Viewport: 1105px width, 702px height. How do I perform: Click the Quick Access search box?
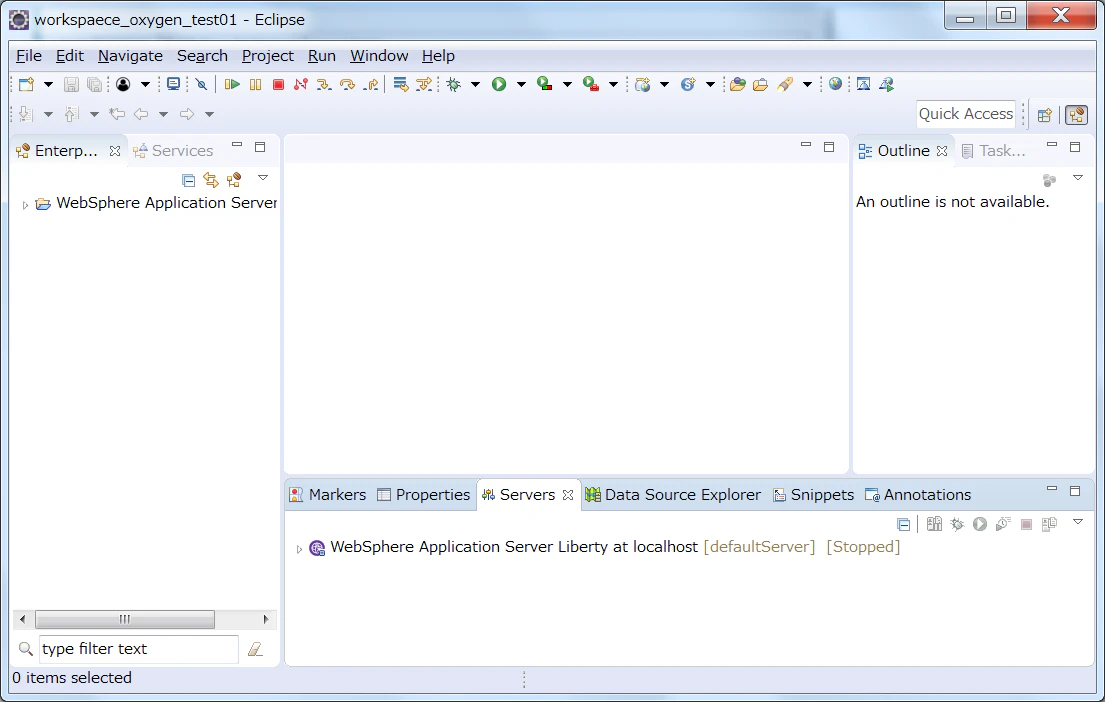[x=965, y=114]
